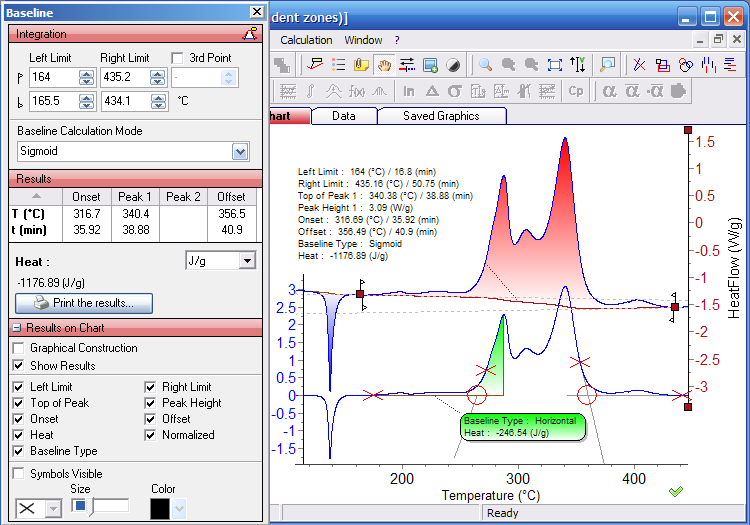Click Print the results button

(x=84, y=303)
